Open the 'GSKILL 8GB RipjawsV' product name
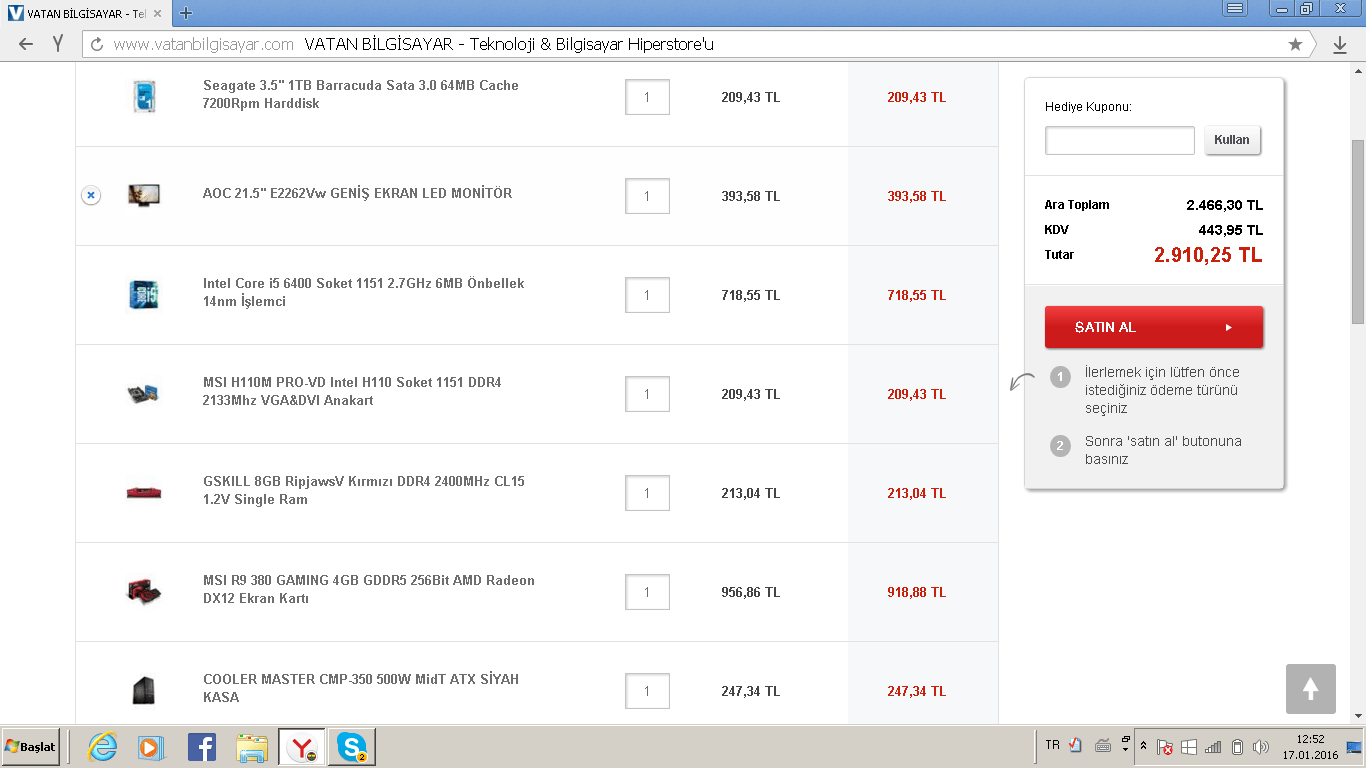The height and width of the screenshot is (768, 1366). tap(364, 490)
